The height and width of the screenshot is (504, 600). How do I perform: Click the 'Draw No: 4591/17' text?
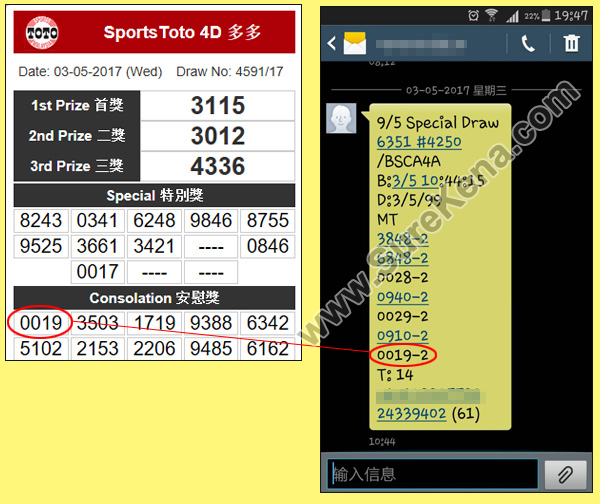tap(230, 72)
